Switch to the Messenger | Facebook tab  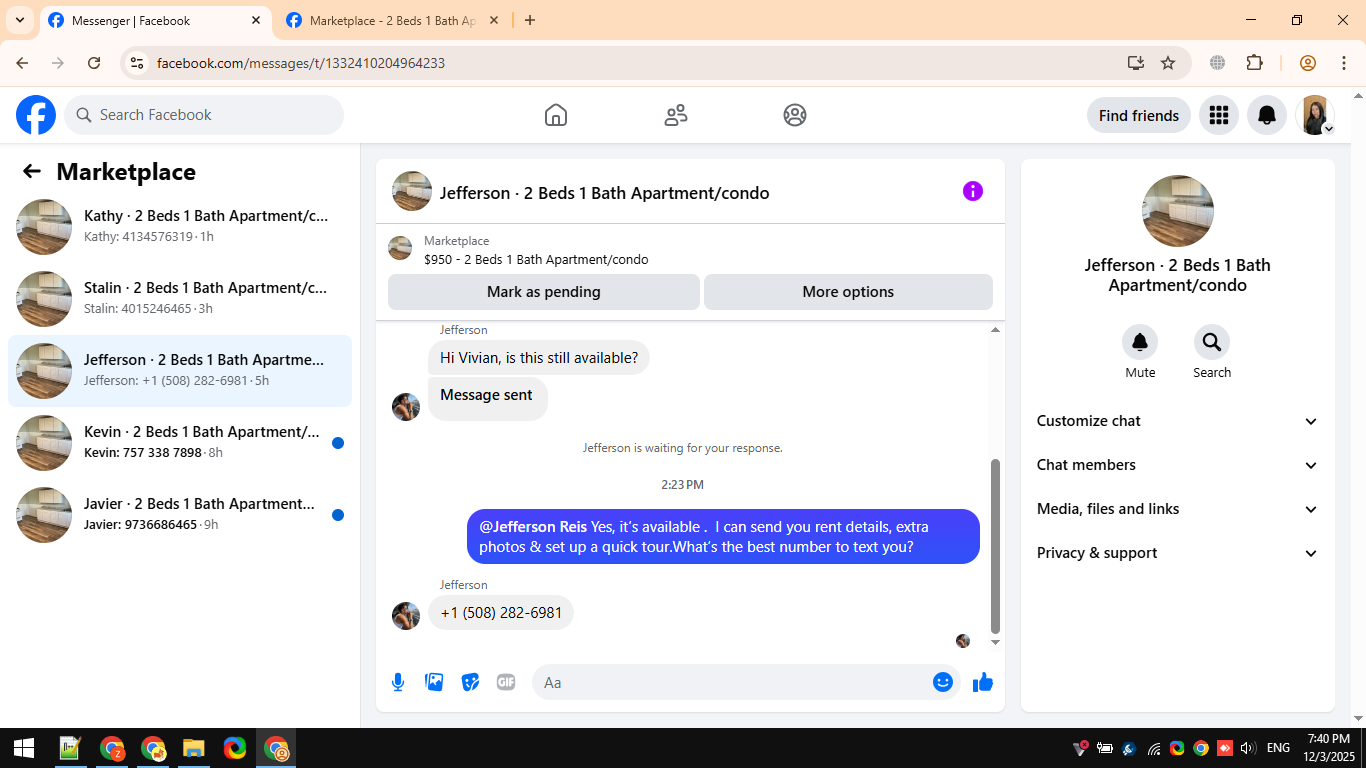156,20
